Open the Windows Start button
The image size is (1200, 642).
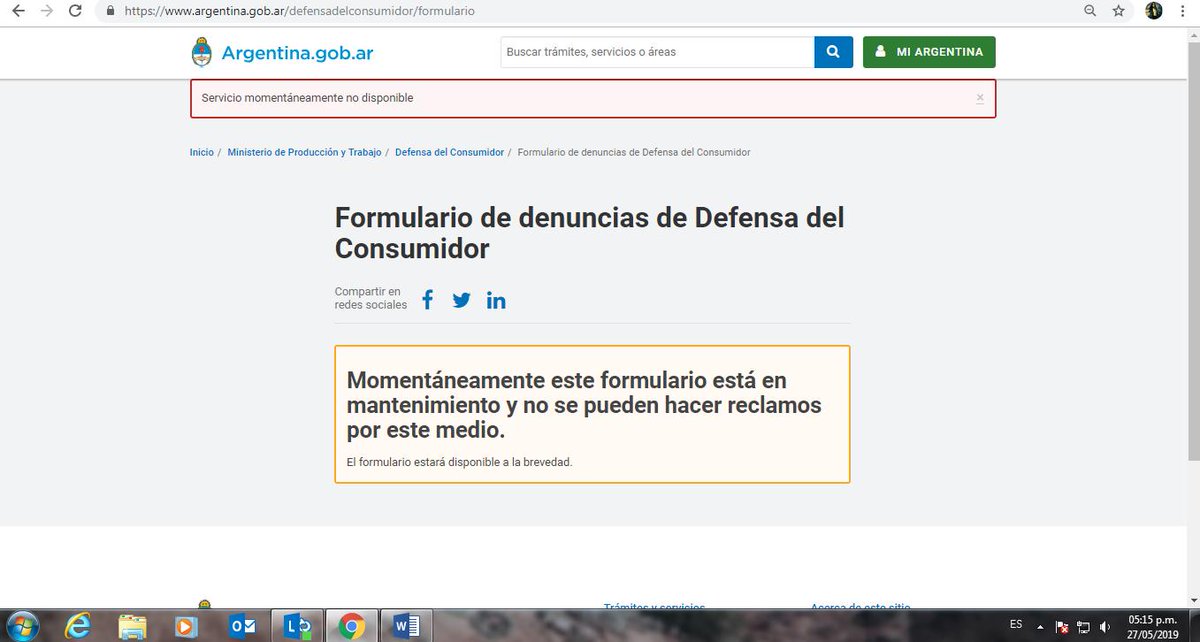coord(21,626)
